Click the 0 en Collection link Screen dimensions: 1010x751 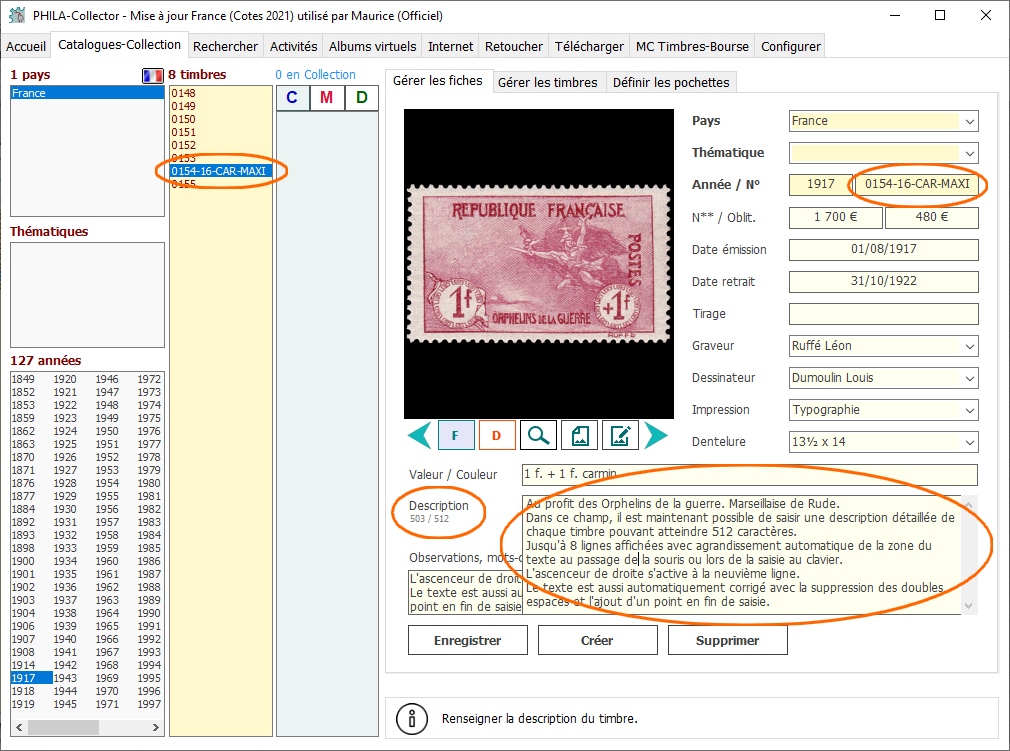click(x=316, y=75)
